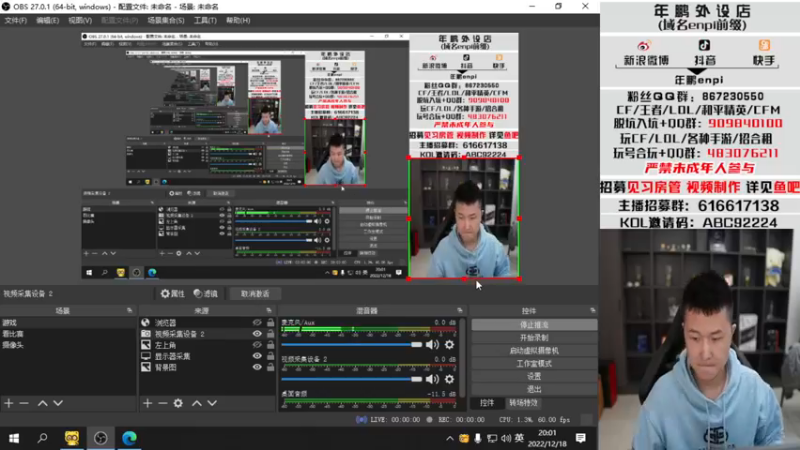Click the monitor icon of 显示器采集 source

click(x=145, y=356)
